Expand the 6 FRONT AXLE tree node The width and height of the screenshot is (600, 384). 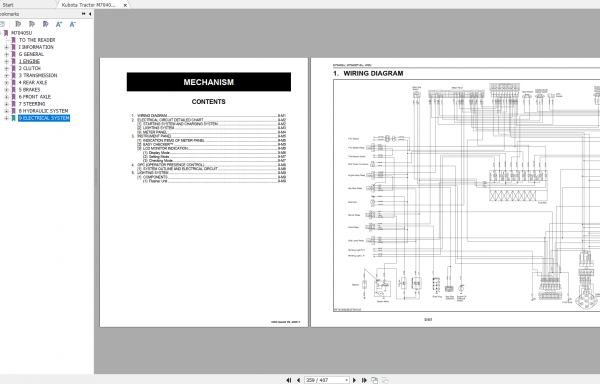pos(6,97)
